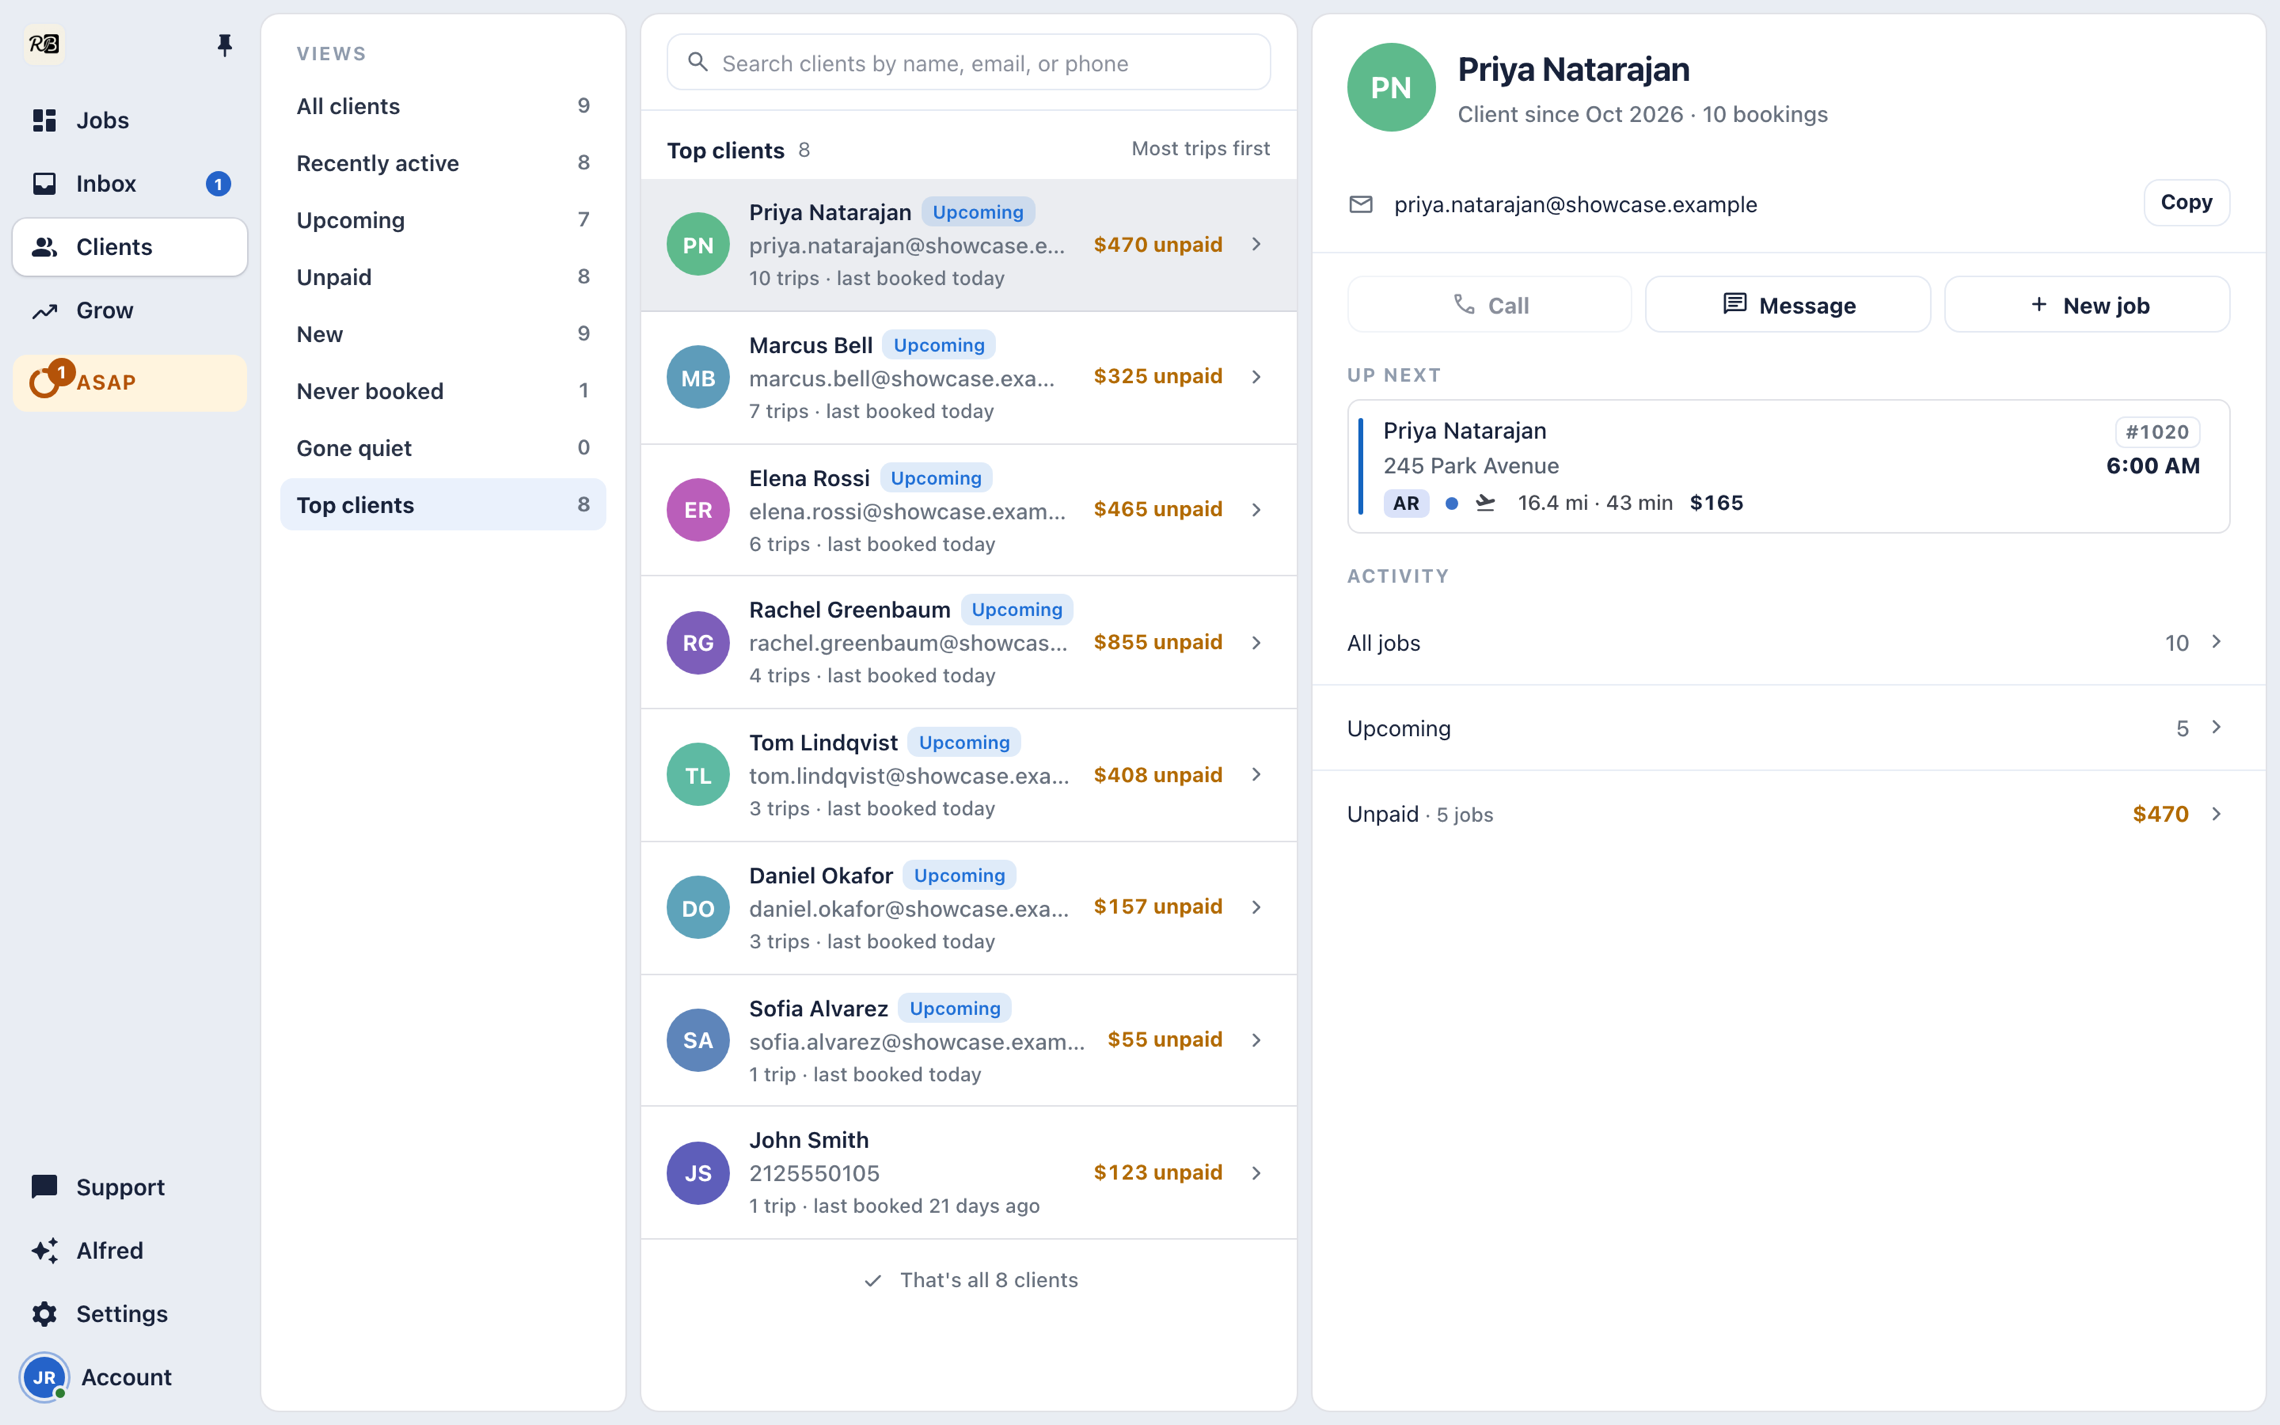Screen dimensions: 2280x1425
Task: Select the Upcoming view in Views
Action: point(443,220)
